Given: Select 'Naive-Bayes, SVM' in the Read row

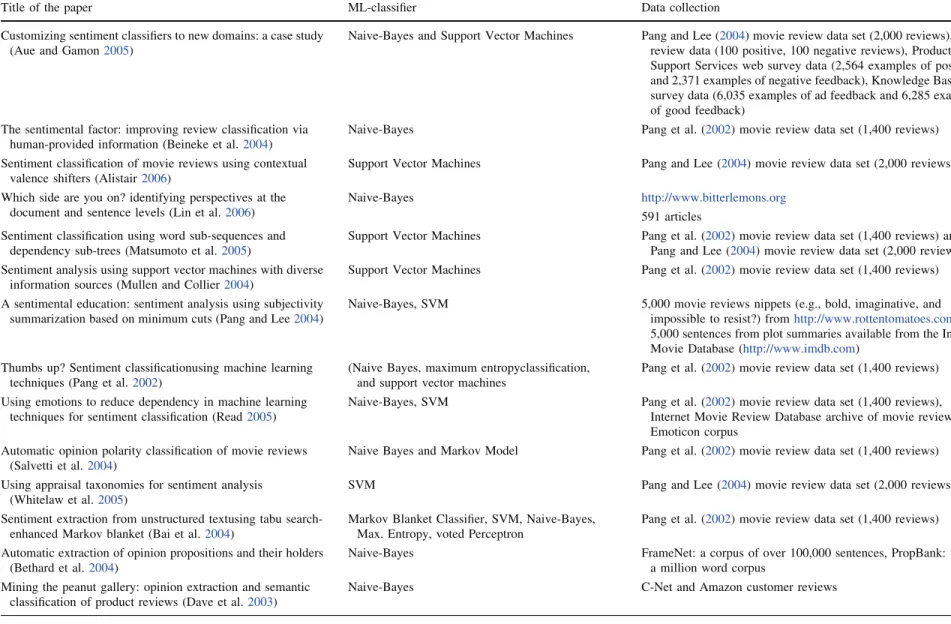Looking at the screenshot, I should point(398,402).
